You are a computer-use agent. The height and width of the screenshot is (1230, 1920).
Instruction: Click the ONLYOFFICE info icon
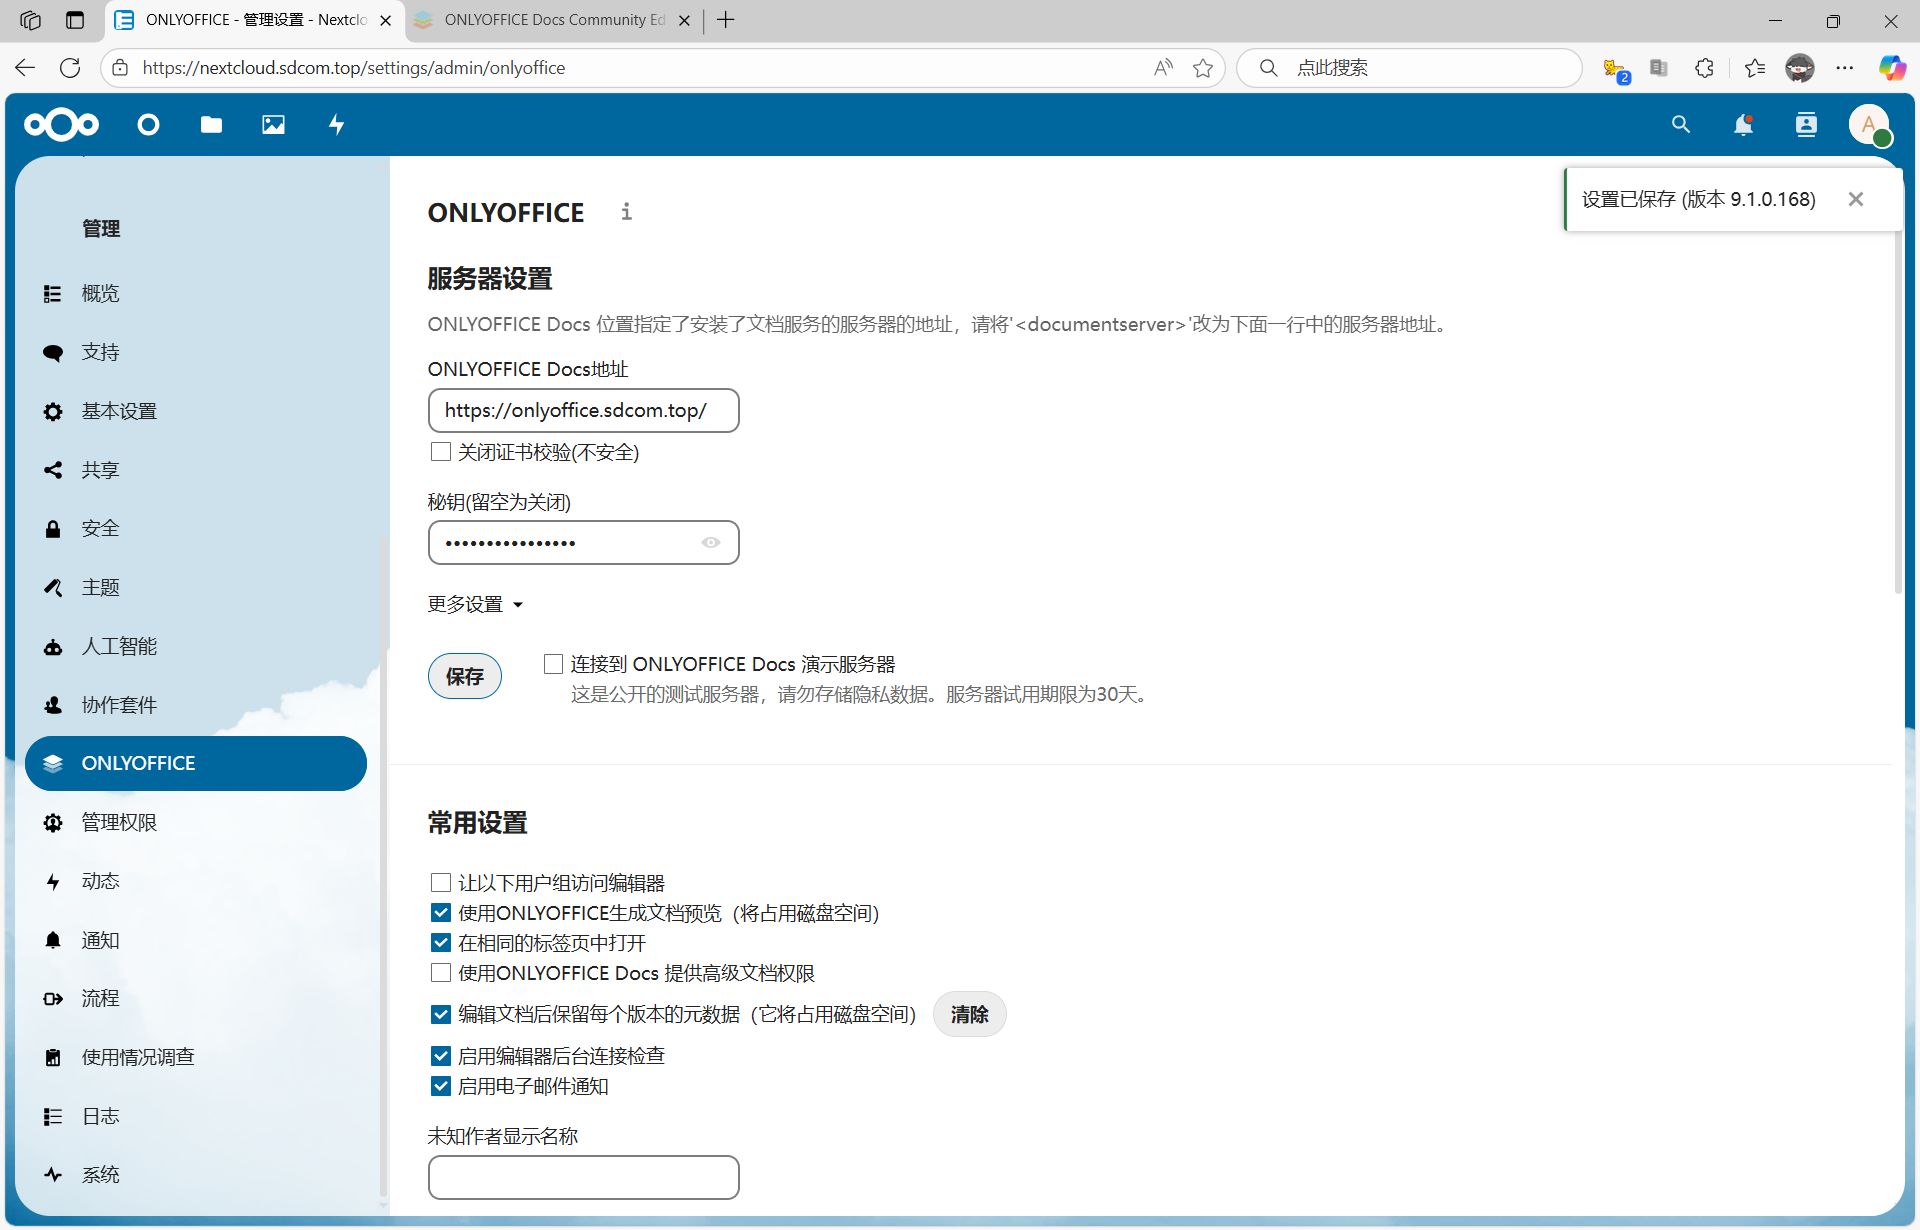627,212
